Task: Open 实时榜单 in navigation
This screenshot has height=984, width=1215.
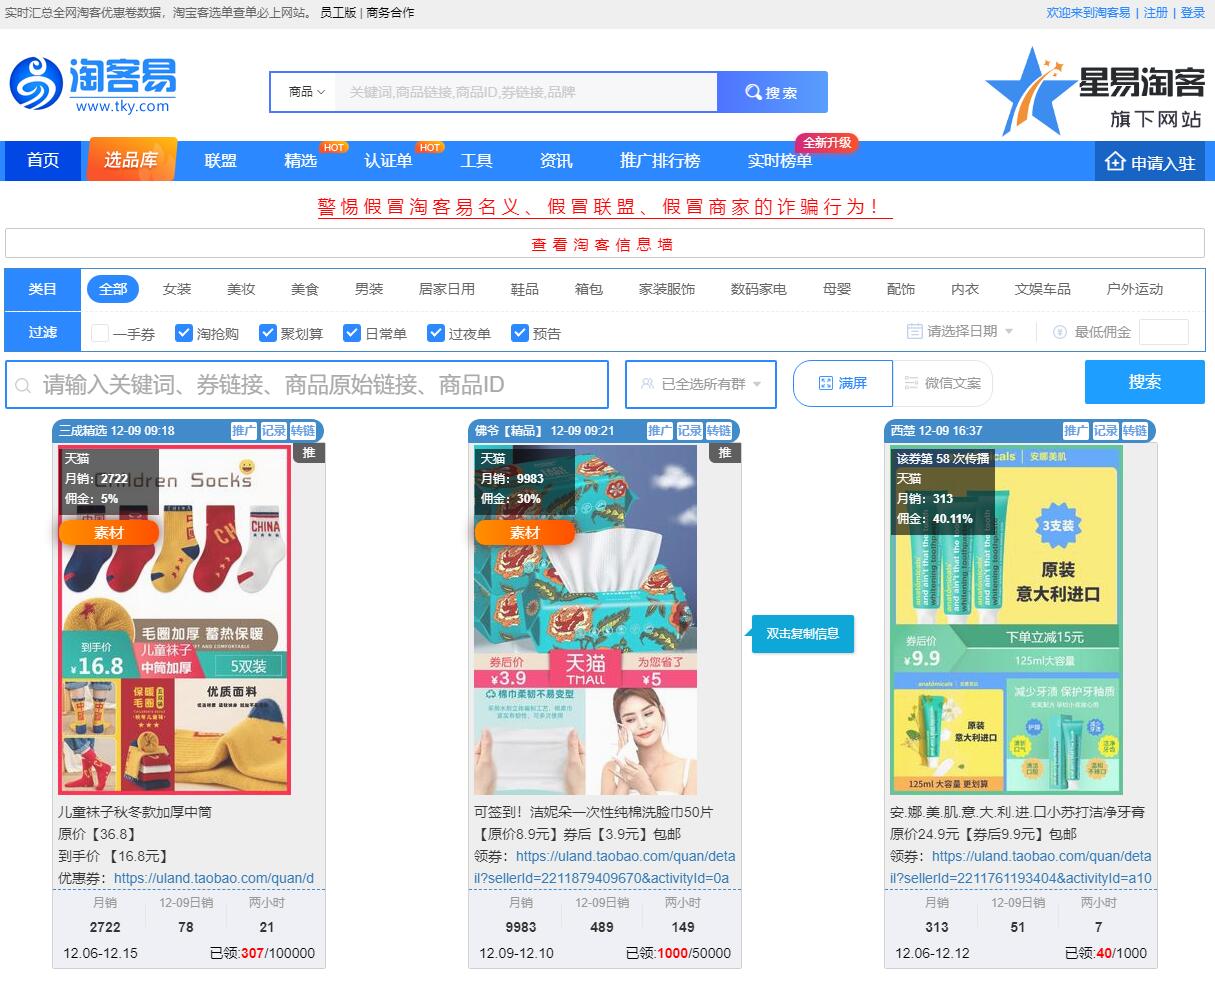Action: tap(780, 161)
